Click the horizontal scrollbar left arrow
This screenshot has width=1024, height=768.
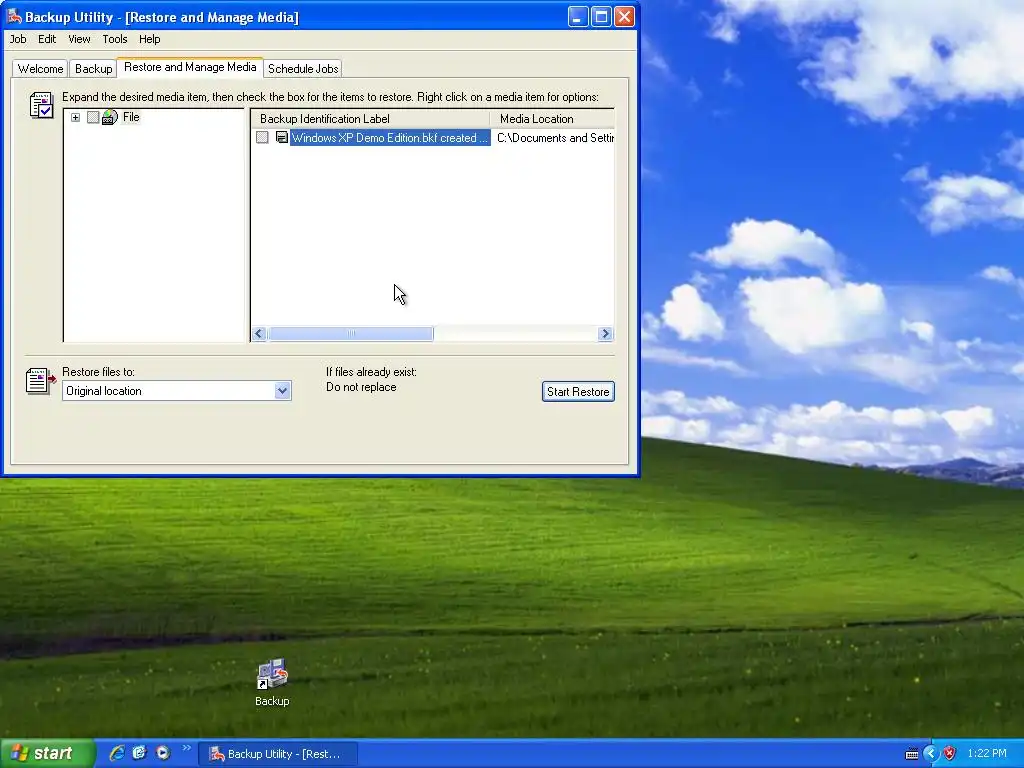259,334
